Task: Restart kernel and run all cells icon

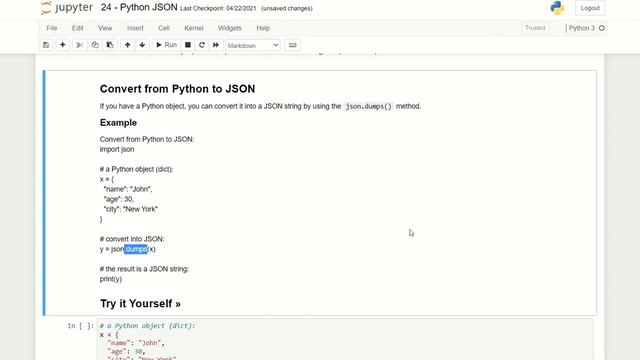Action: [216, 45]
